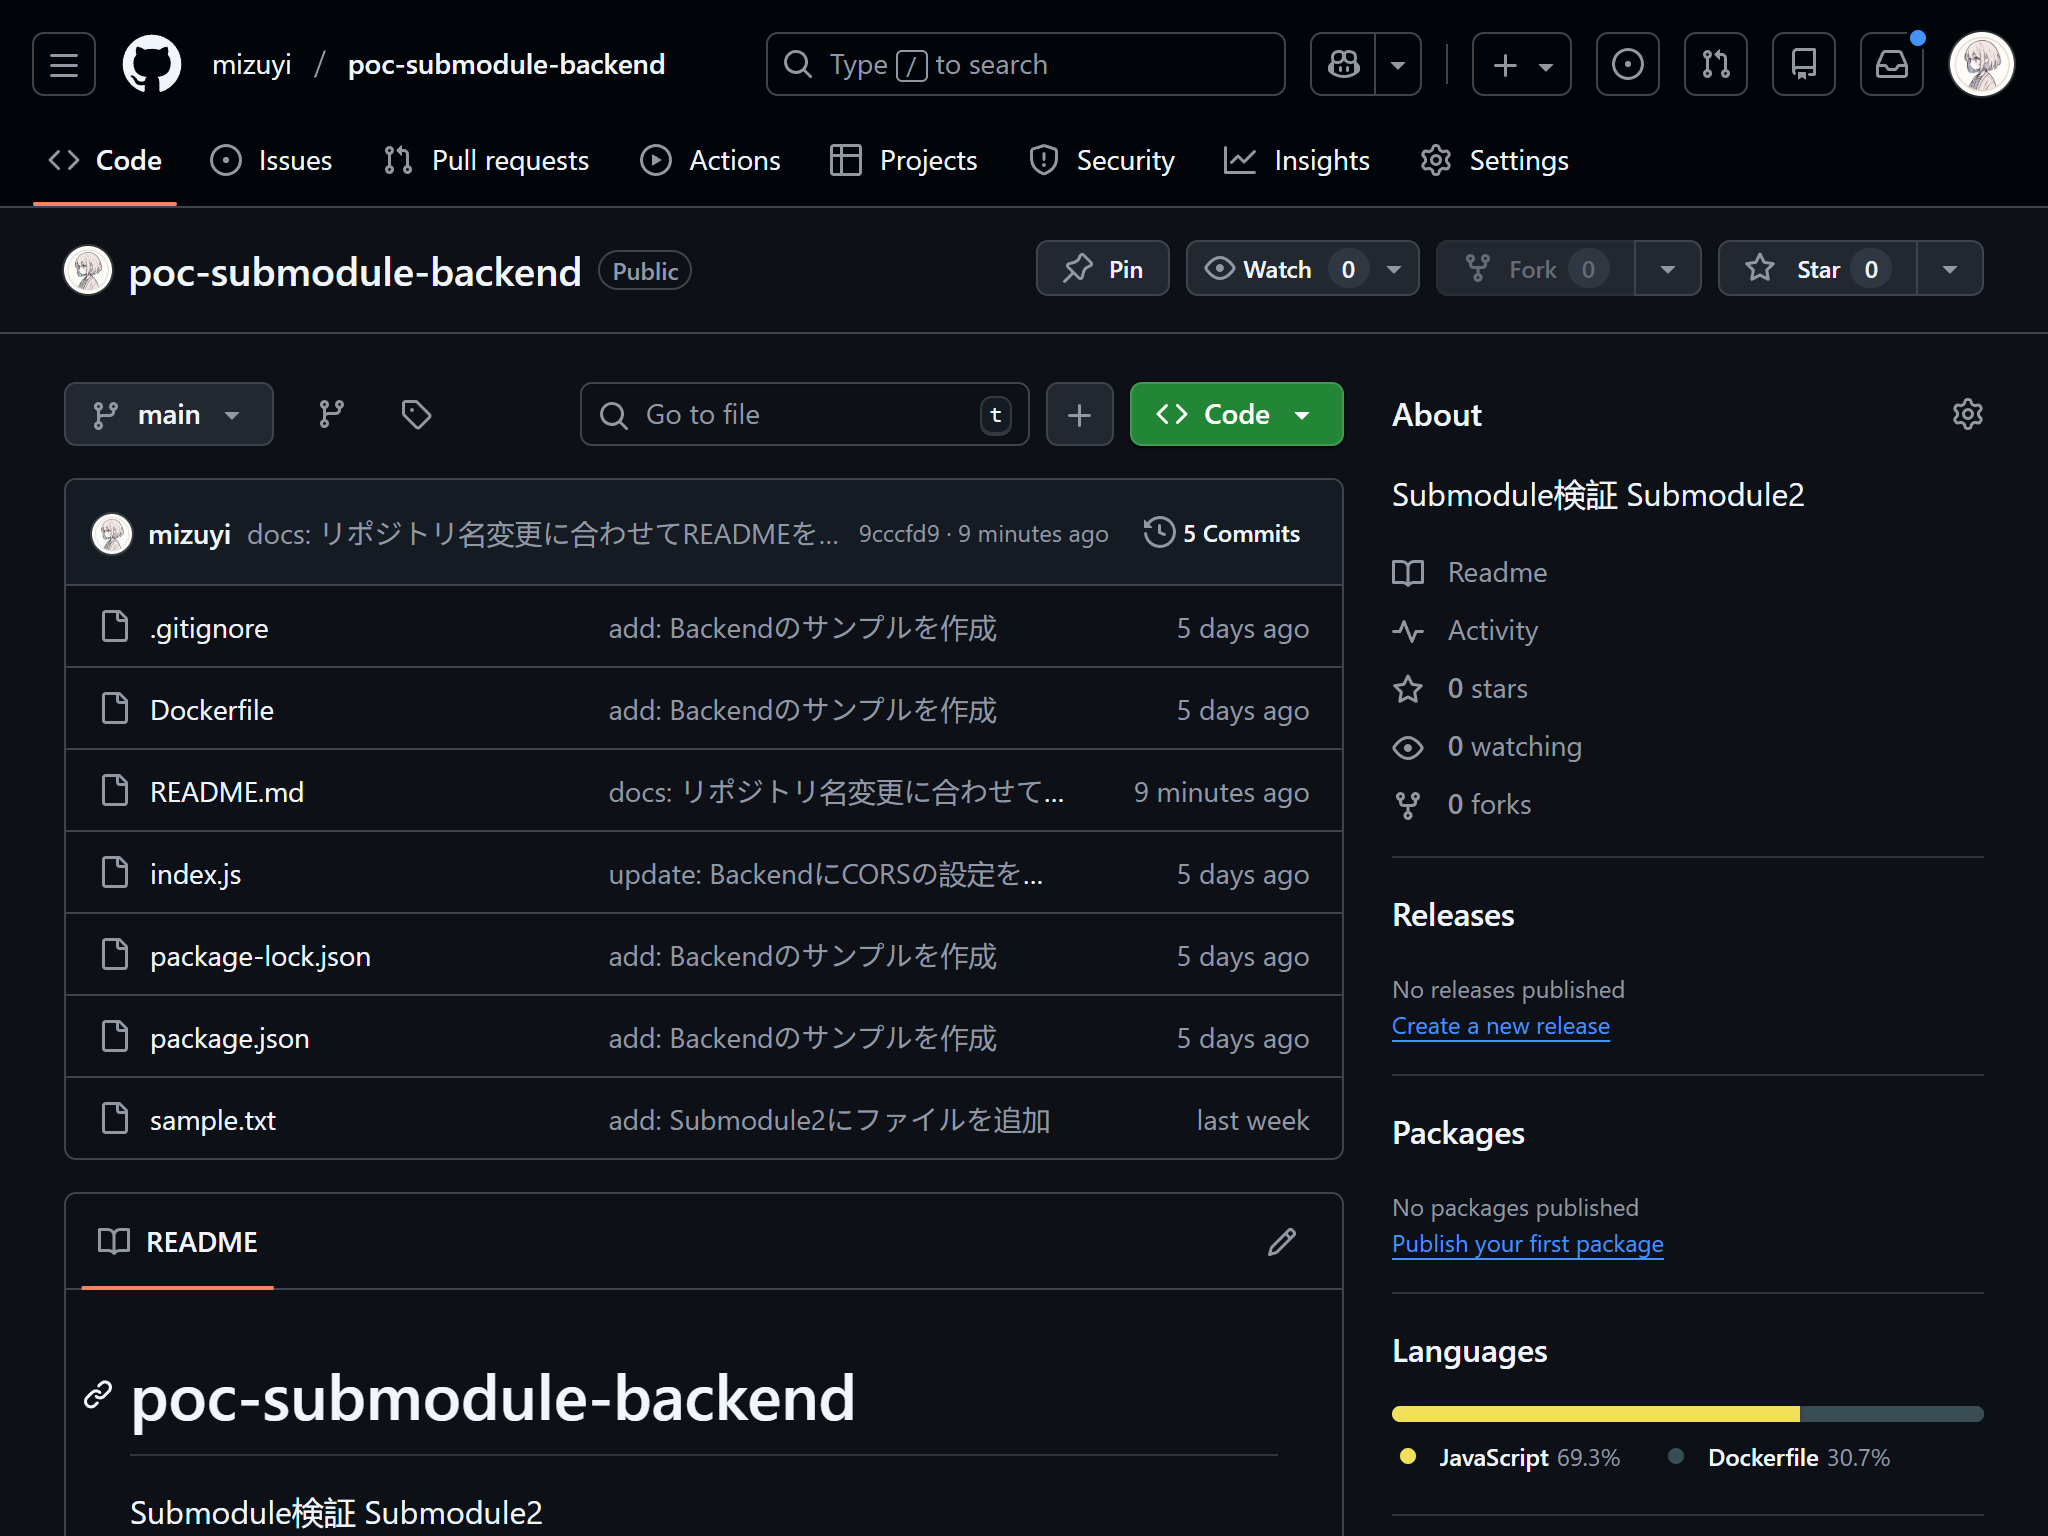Click the JavaScript language color bar

(x=1594, y=1413)
